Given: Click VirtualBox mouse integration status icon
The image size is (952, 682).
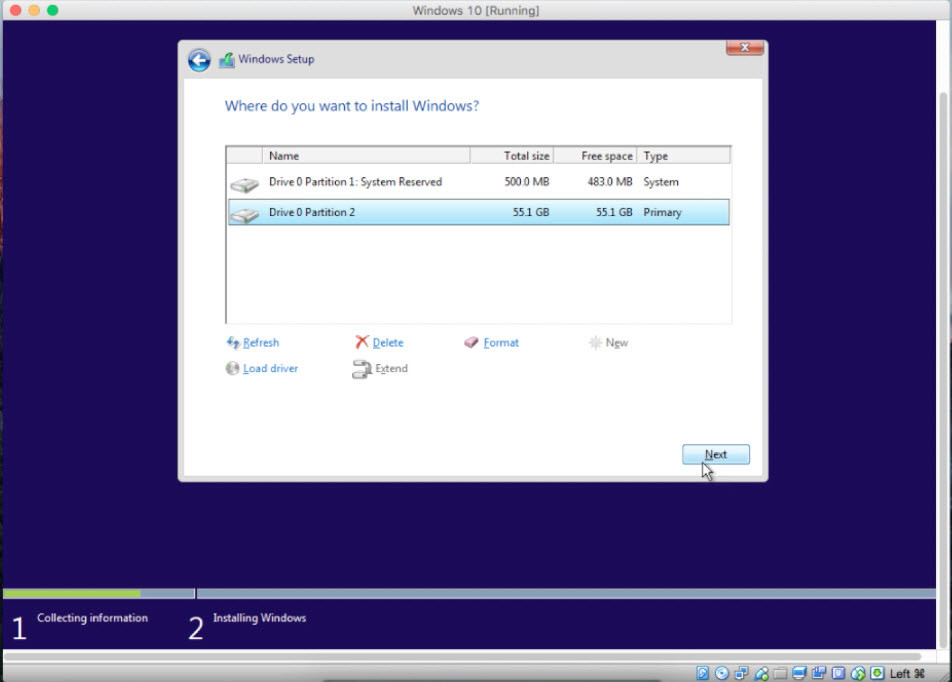Looking at the screenshot, I should (858, 673).
